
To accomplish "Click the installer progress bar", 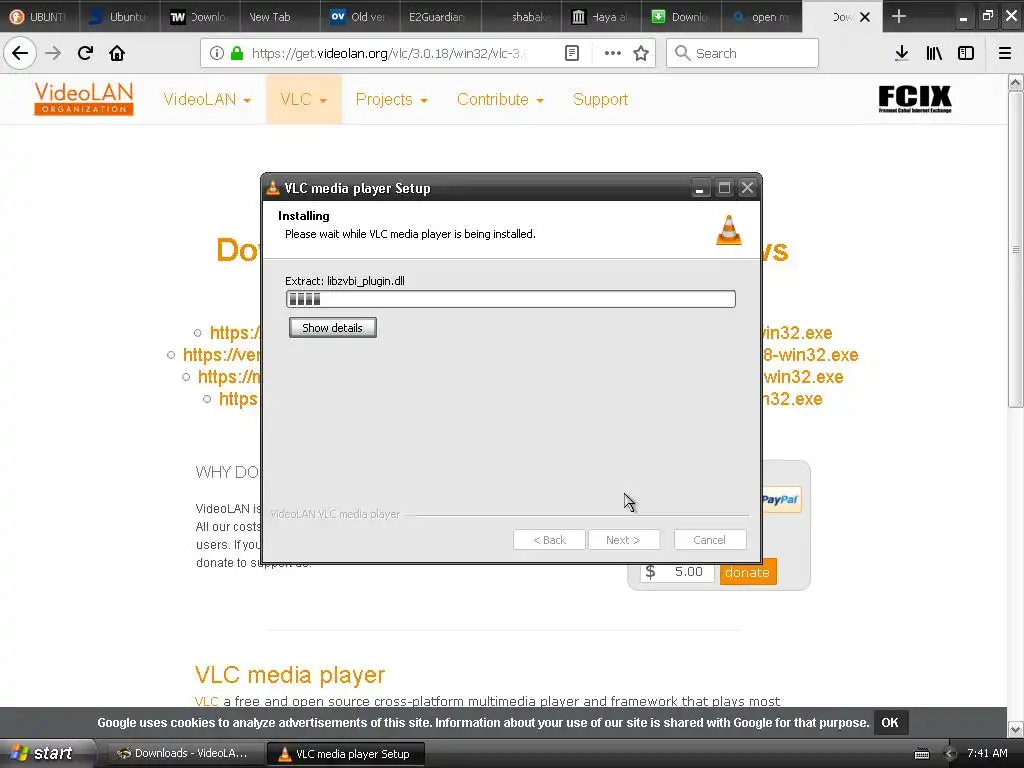I will (x=511, y=299).
